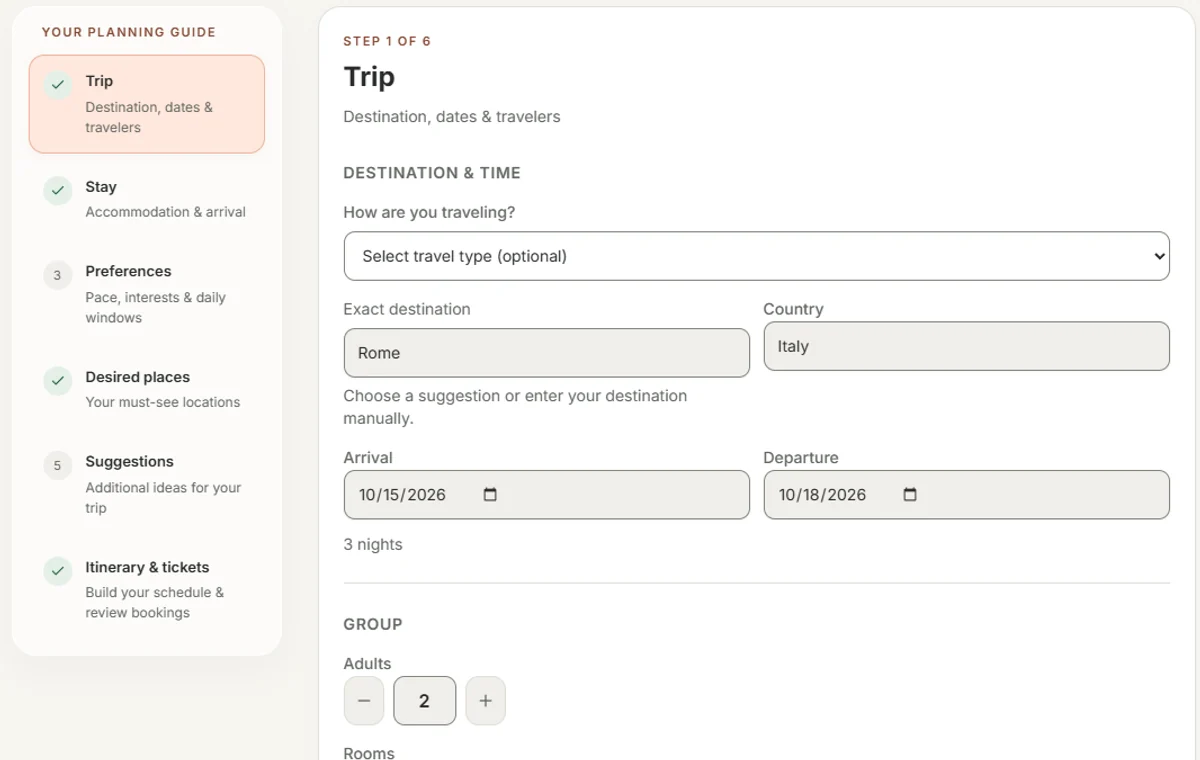This screenshot has width=1200, height=760.
Task: Click the Stay step checkmark icon
Action: (58, 190)
